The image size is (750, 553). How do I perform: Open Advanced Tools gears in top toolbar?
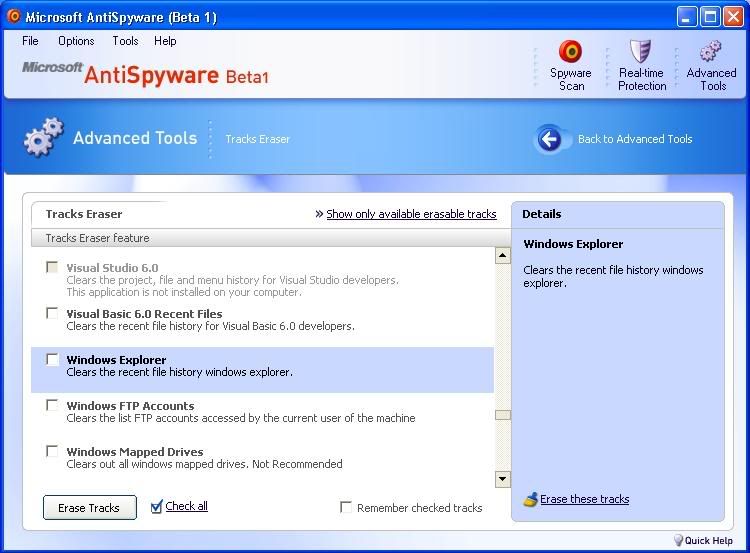(711, 51)
